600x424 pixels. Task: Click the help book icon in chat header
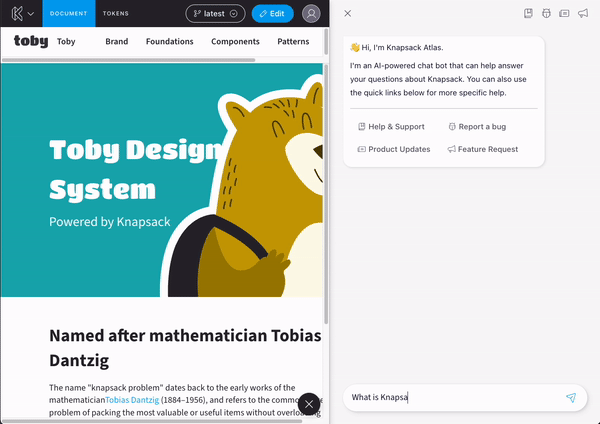528,13
